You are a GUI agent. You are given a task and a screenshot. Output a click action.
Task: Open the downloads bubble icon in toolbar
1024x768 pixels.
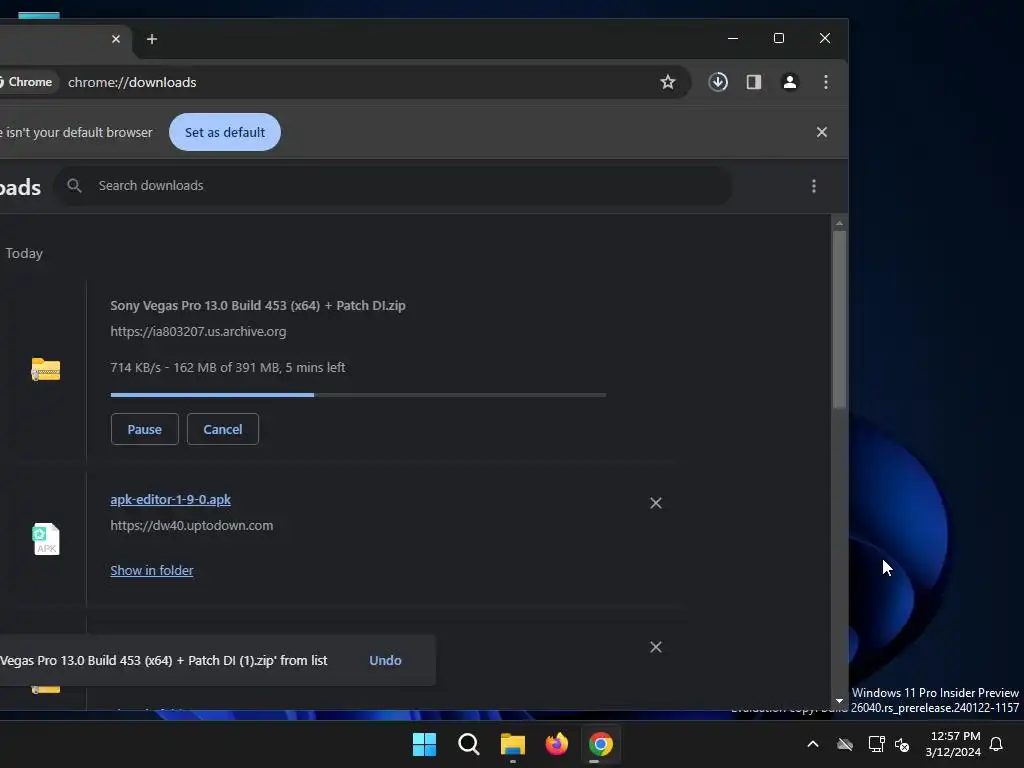(x=718, y=82)
